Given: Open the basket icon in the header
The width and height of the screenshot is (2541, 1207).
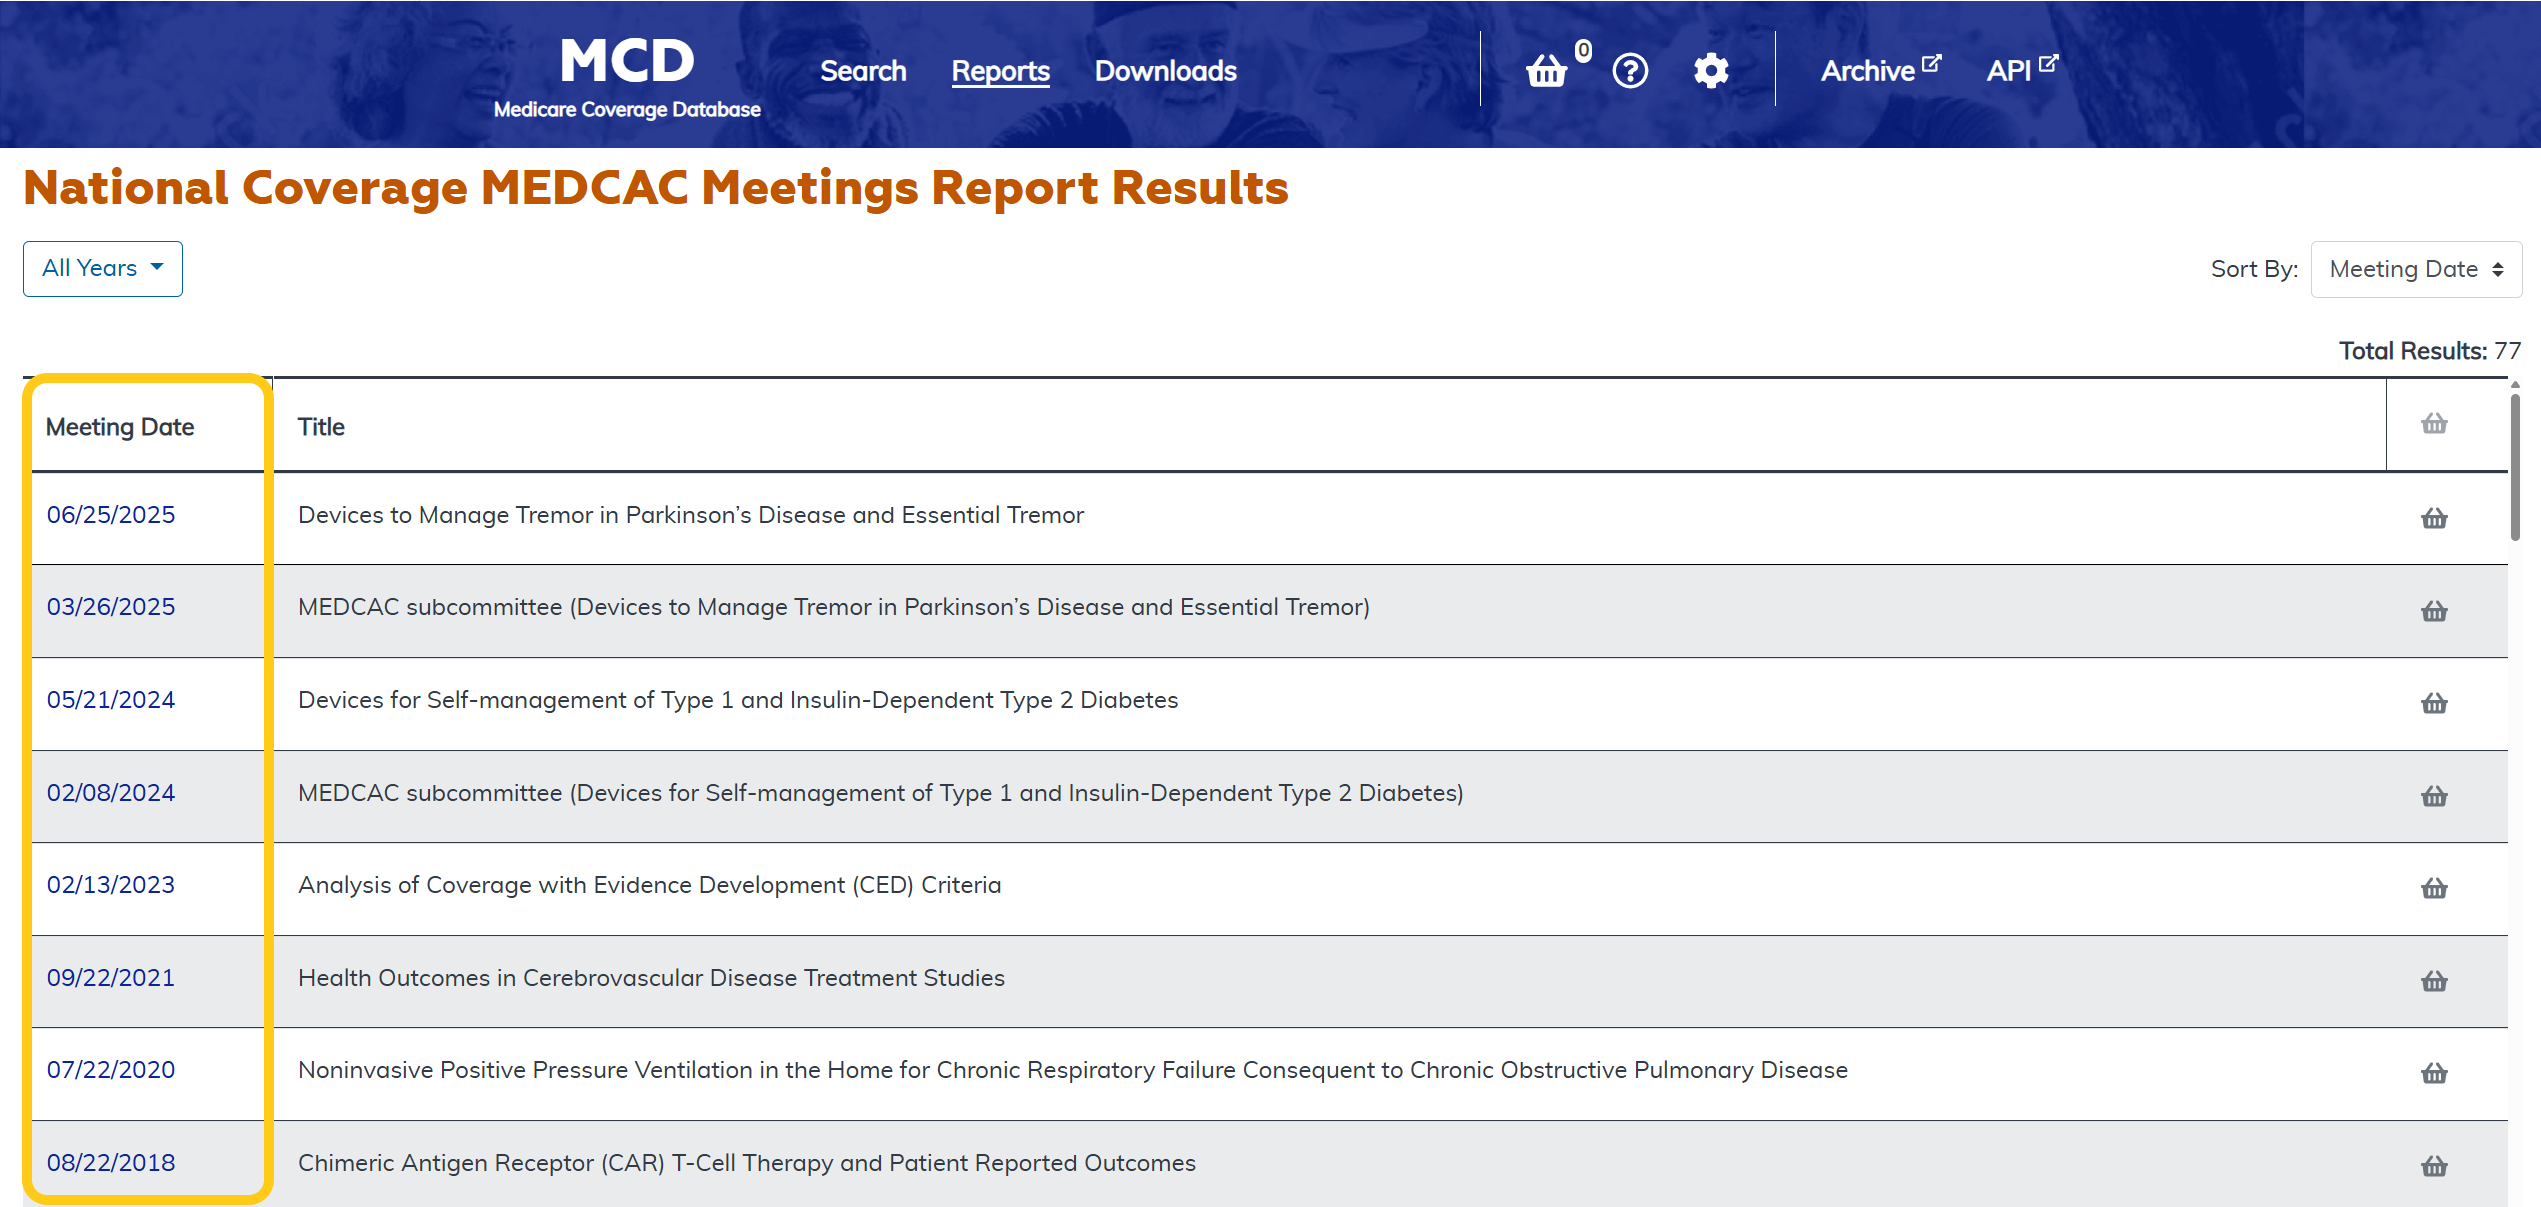Looking at the screenshot, I should pyautogui.click(x=1546, y=71).
